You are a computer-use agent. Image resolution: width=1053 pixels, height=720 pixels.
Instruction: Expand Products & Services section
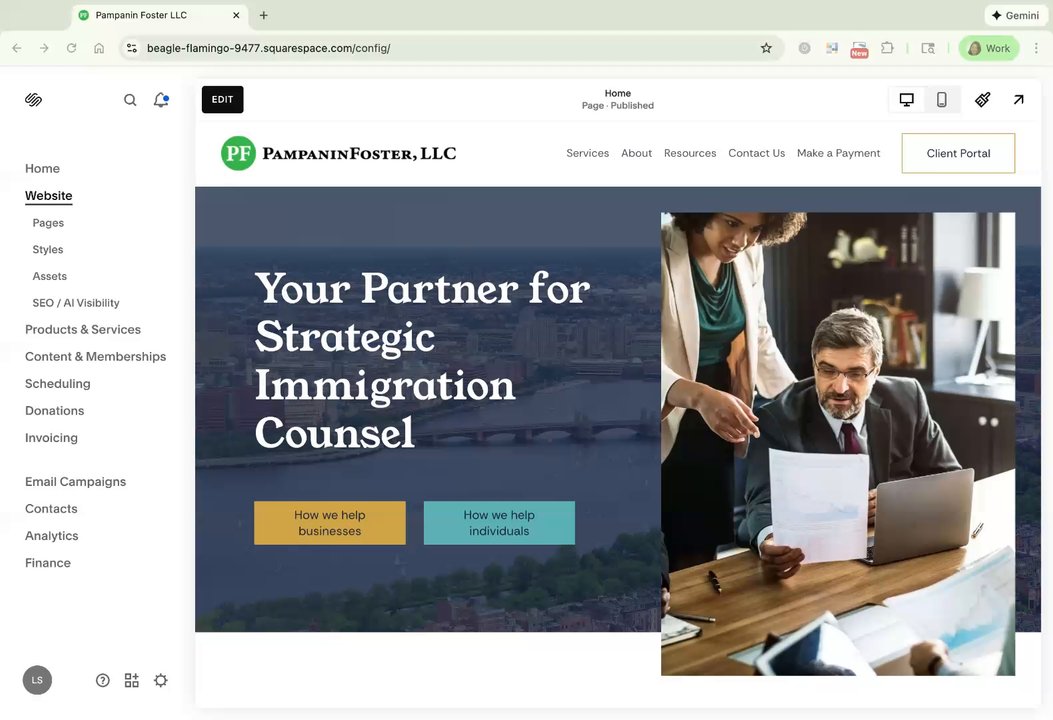(x=83, y=330)
